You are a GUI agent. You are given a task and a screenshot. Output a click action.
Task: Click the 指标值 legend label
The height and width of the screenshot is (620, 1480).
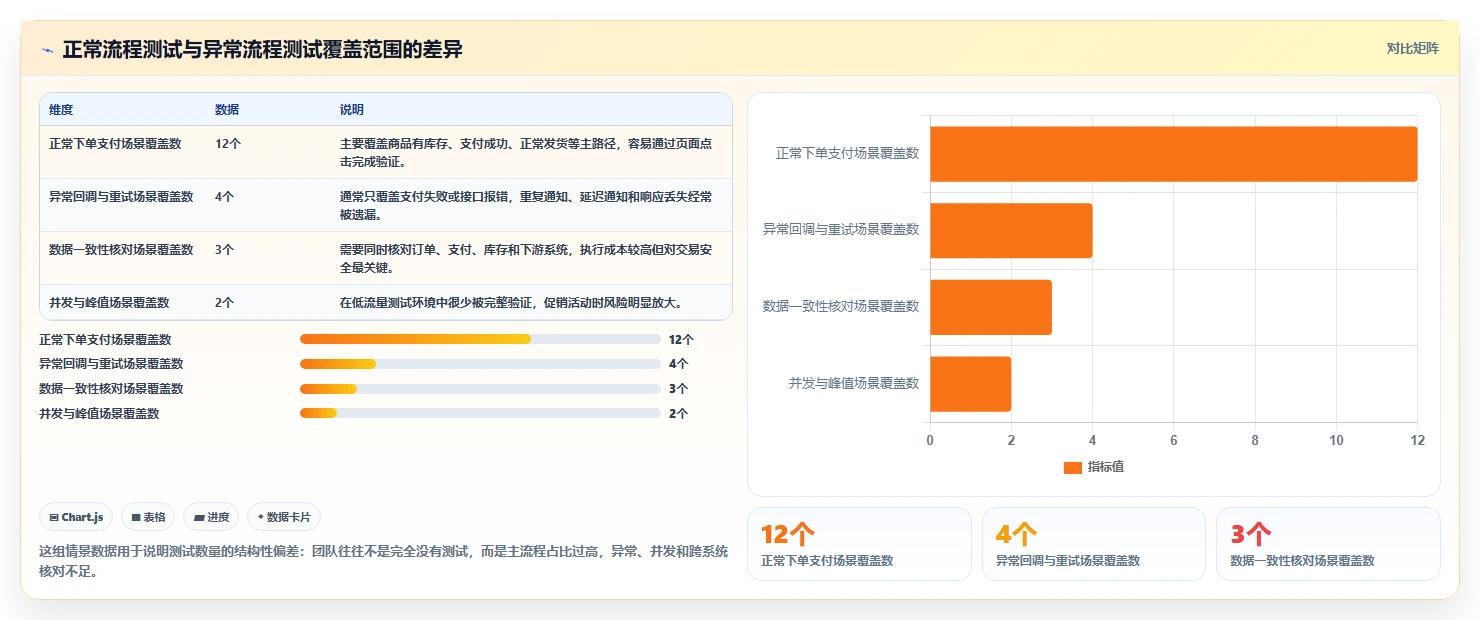pos(1106,467)
